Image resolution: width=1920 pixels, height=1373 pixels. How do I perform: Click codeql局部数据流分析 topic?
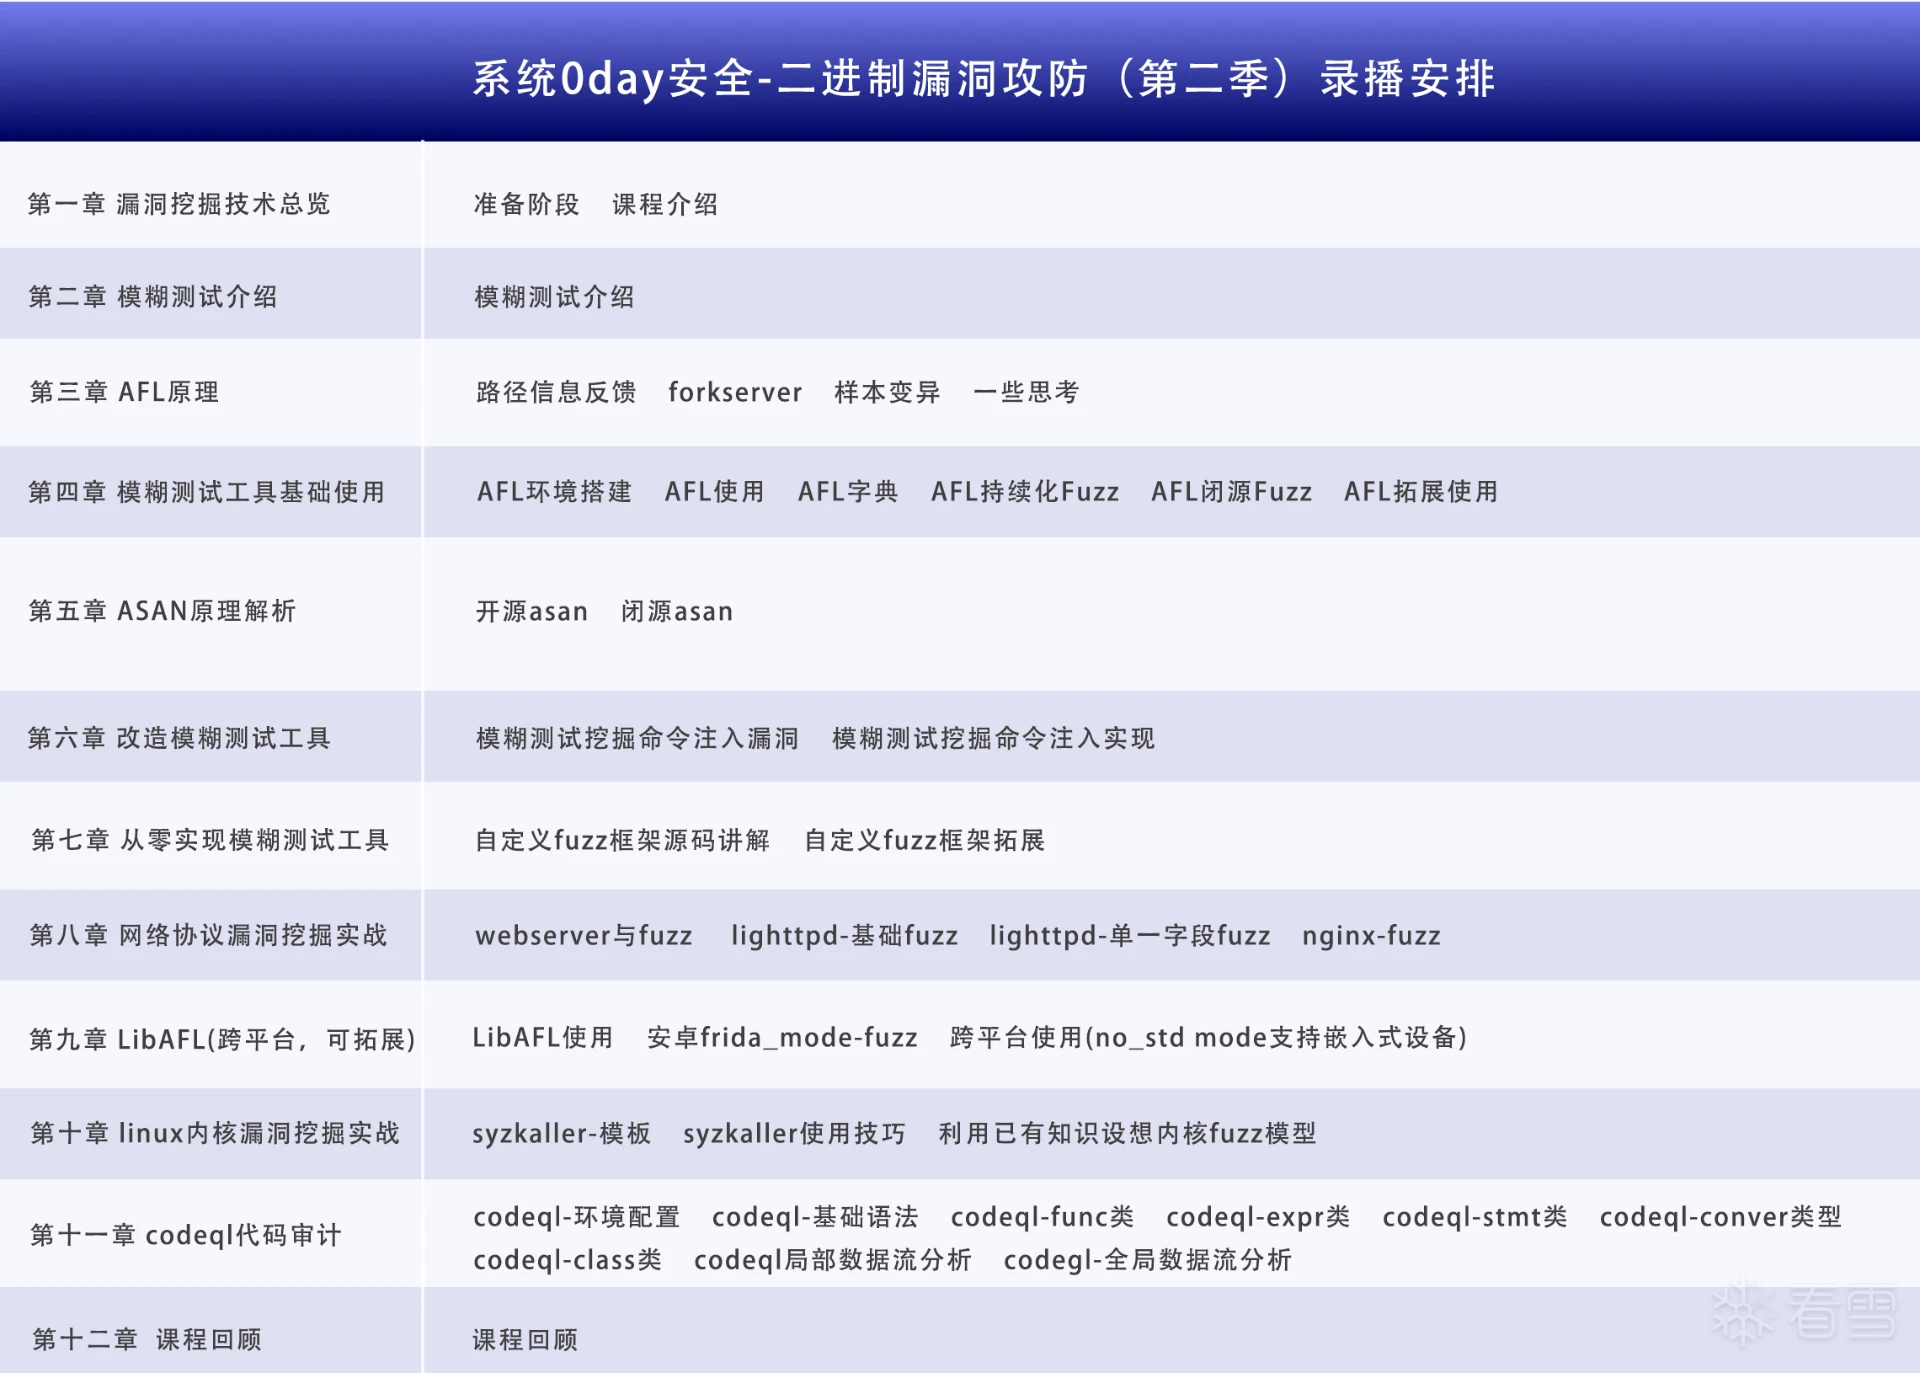(x=832, y=1259)
